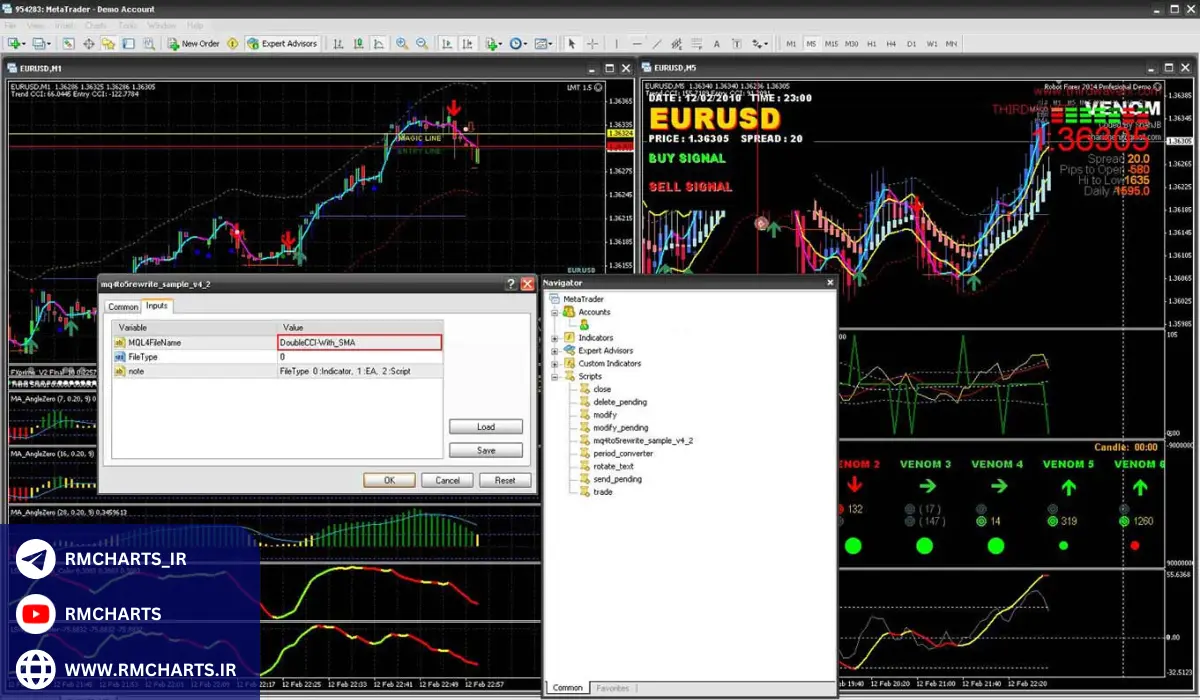Expand the Indicators node in Navigator
The height and width of the screenshot is (700, 1200).
[555, 338]
